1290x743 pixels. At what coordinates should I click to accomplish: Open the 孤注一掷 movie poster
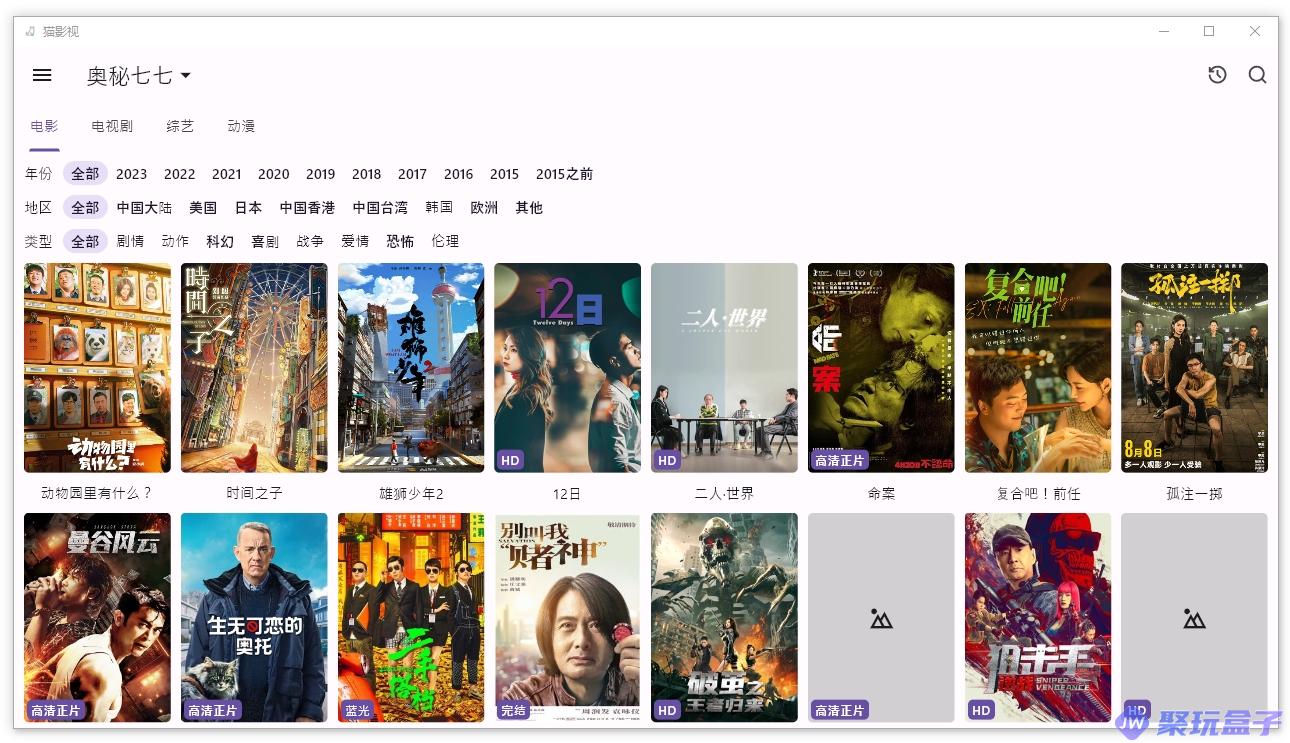point(1194,368)
